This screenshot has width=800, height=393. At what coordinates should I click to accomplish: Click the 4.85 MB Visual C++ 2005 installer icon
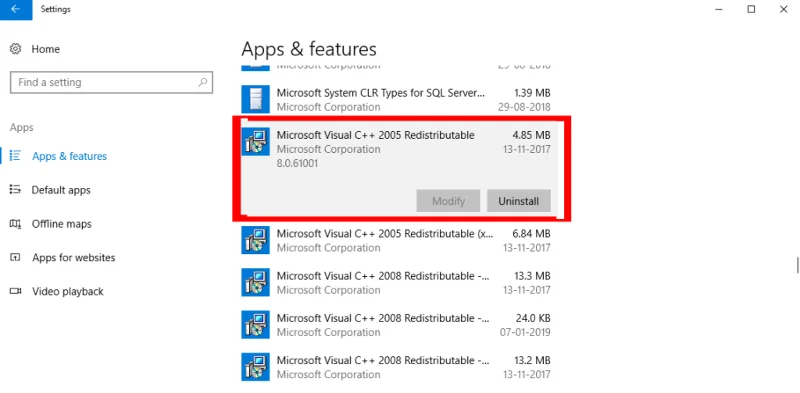[x=255, y=141]
